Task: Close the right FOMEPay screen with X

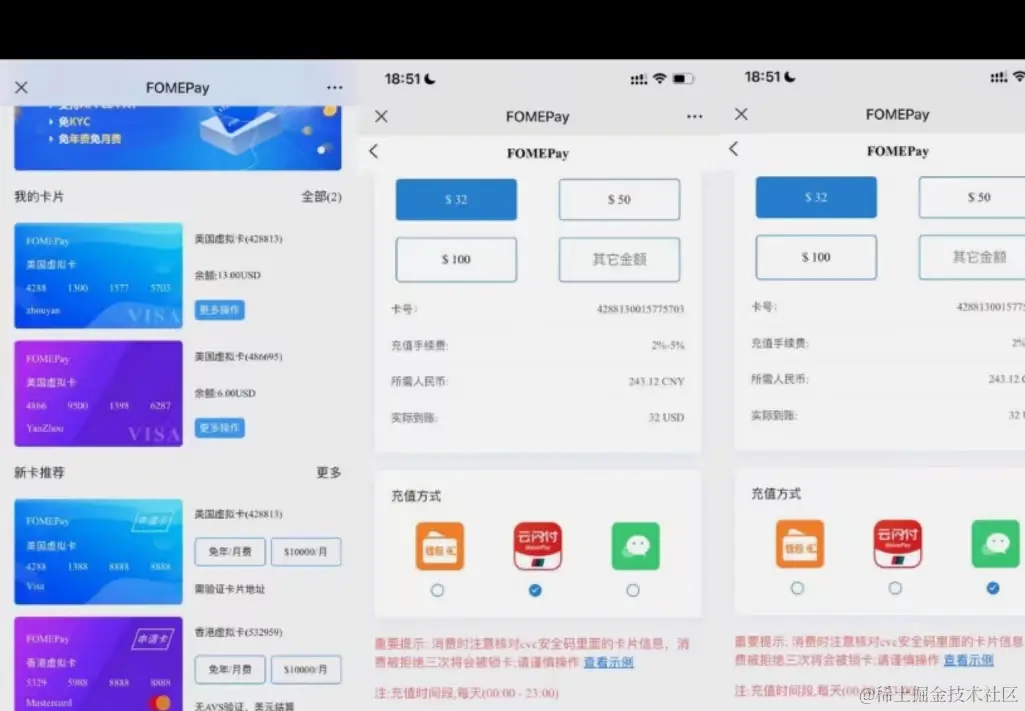Action: coord(741,114)
